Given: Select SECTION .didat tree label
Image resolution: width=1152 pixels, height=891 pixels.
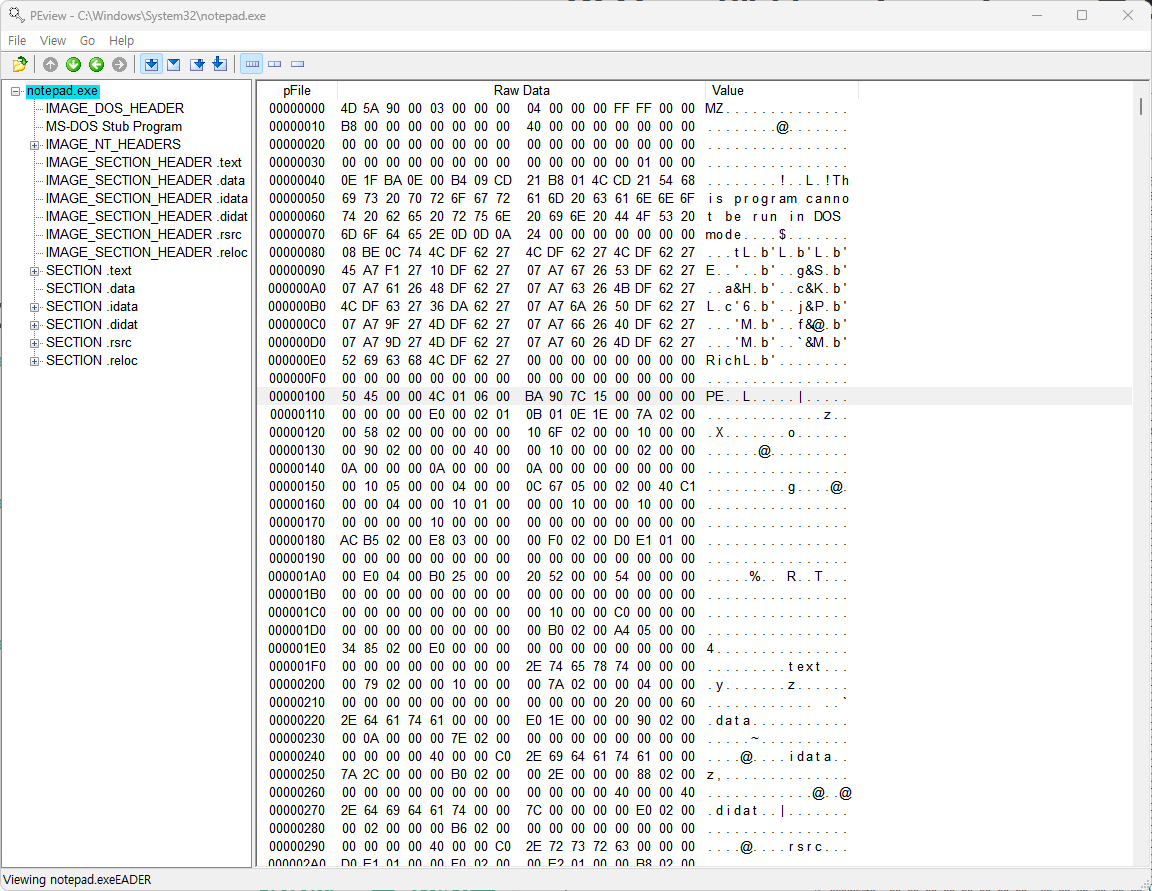Looking at the screenshot, I should pos(92,325).
